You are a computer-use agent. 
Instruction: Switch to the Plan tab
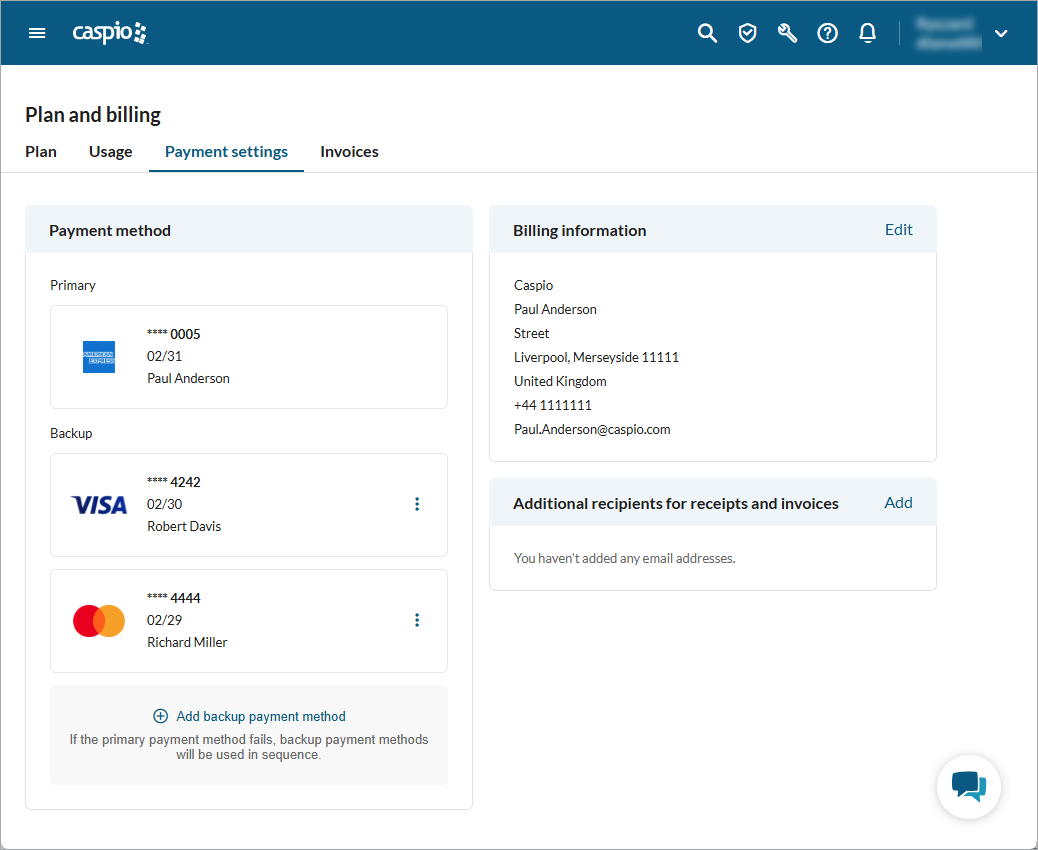click(40, 151)
